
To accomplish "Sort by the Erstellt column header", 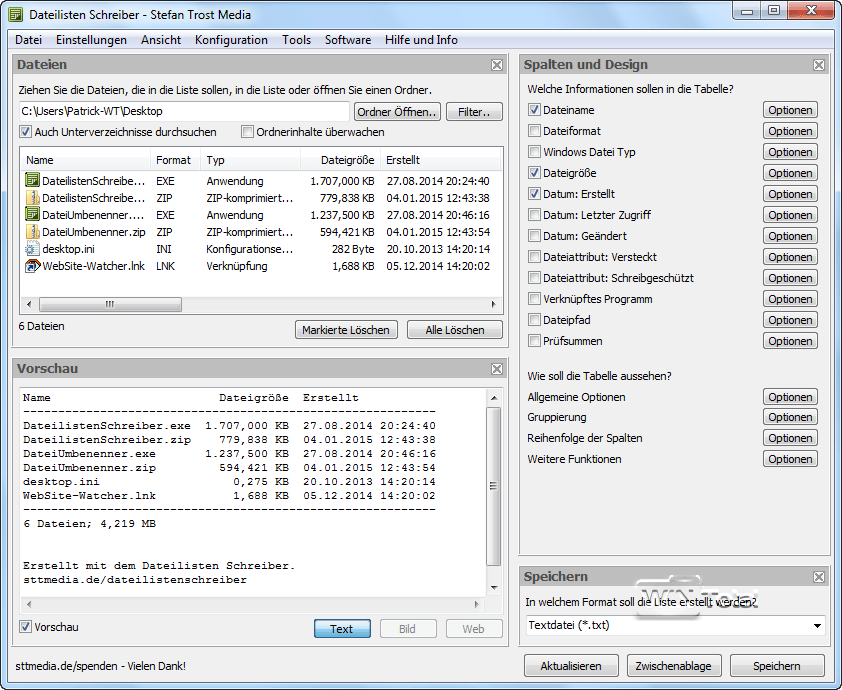I will tap(440, 160).
